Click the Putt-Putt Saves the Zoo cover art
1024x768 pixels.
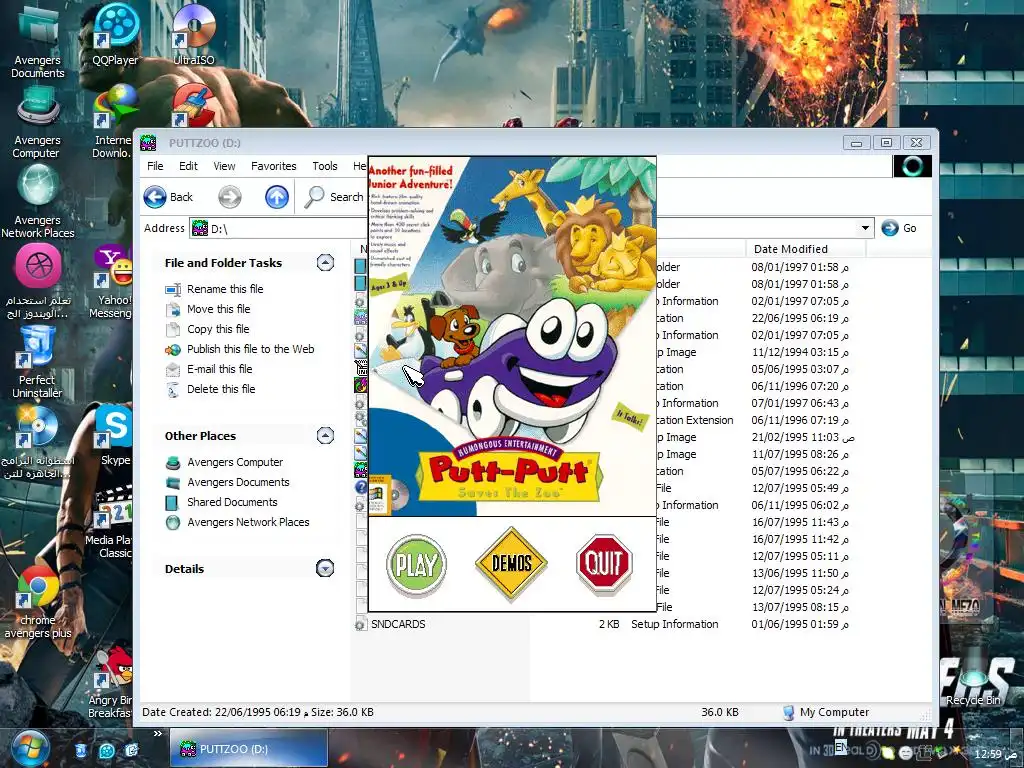click(x=513, y=336)
